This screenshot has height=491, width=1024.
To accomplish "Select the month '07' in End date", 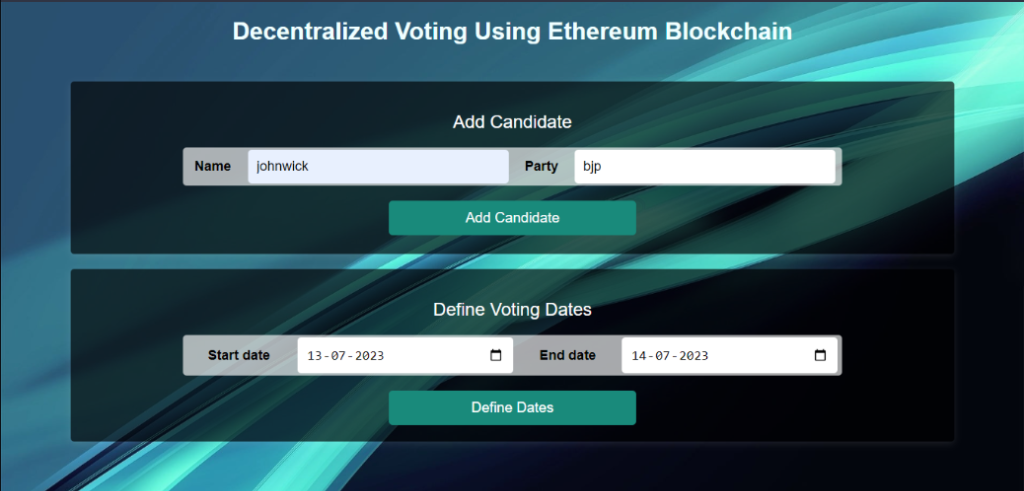I will click(663, 356).
